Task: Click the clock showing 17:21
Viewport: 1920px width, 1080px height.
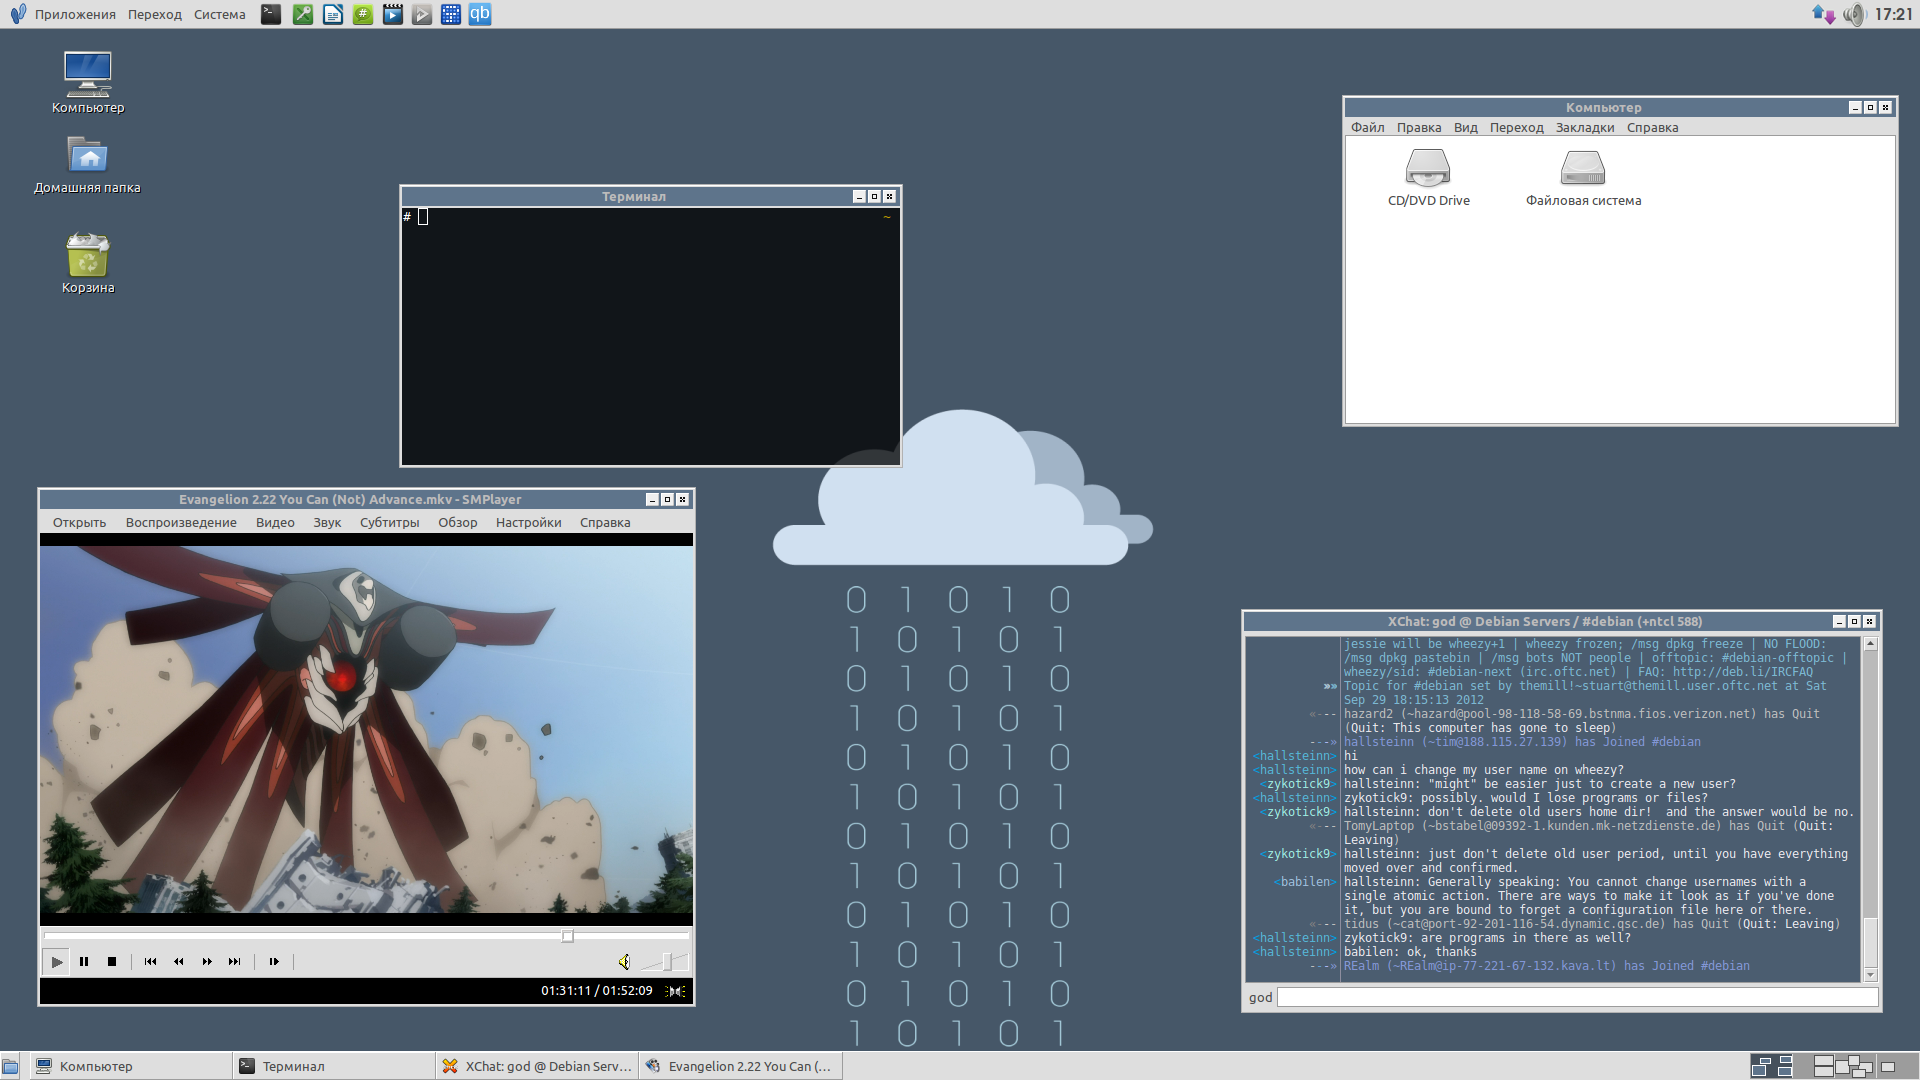Action: [x=1894, y=14]
